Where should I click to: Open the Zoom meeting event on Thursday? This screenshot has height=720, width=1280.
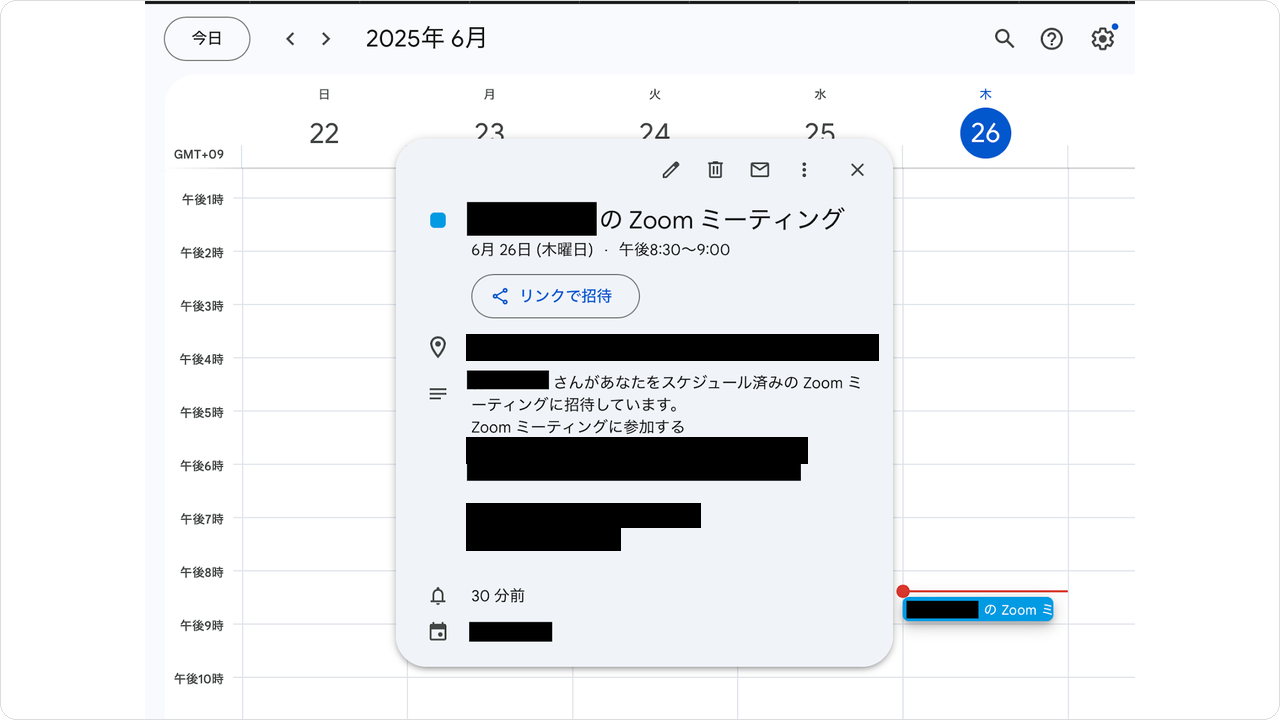pyautogui.click(x=978, y=610)
